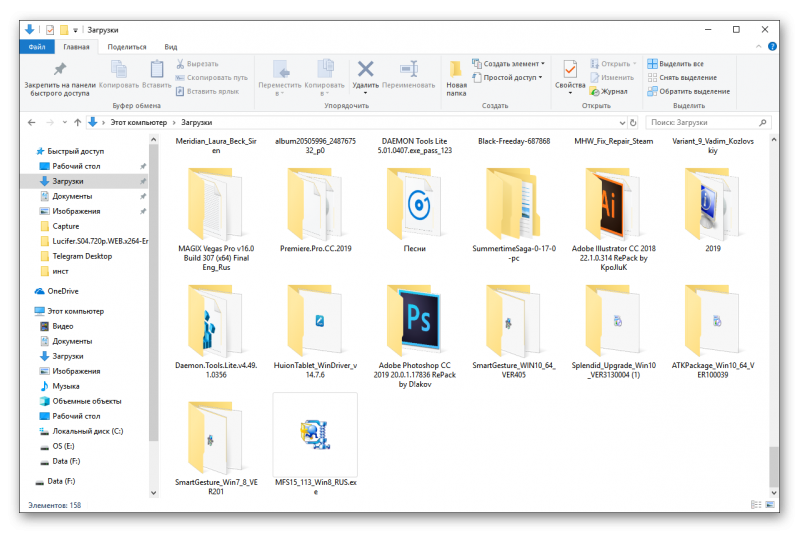Select SummertimeSaga-0-17-0-pc folder
The width and height of the screenshot is (800, 533).
coord(514,214)
